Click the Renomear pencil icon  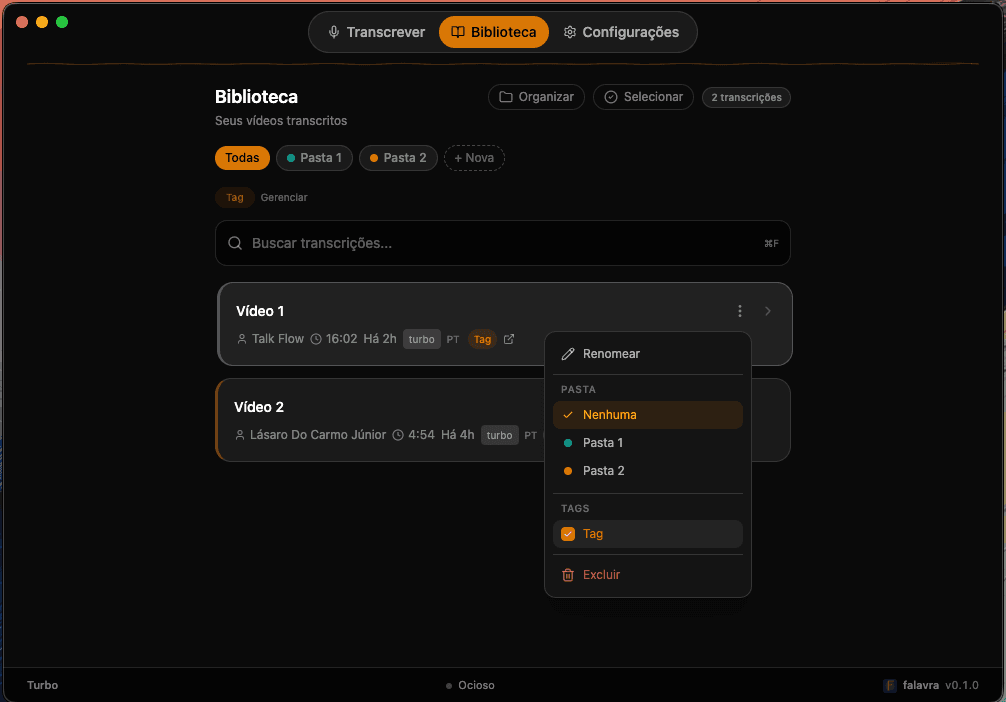[569, 353]
